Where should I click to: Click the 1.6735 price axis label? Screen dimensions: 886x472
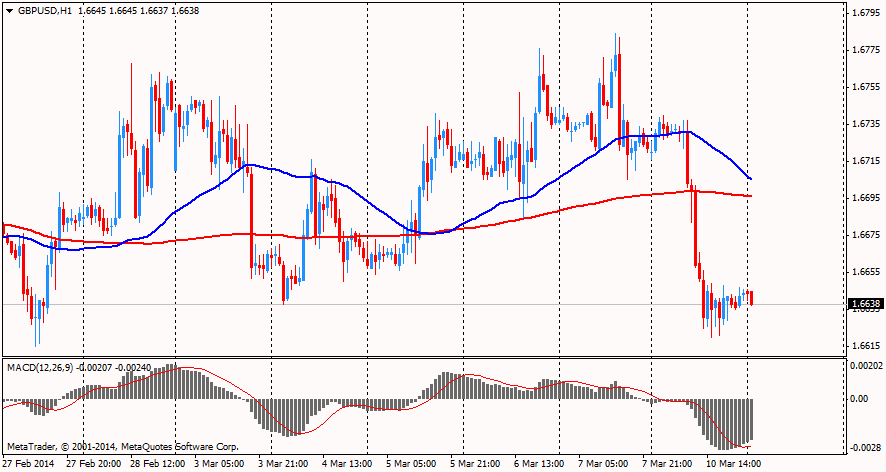865,124
